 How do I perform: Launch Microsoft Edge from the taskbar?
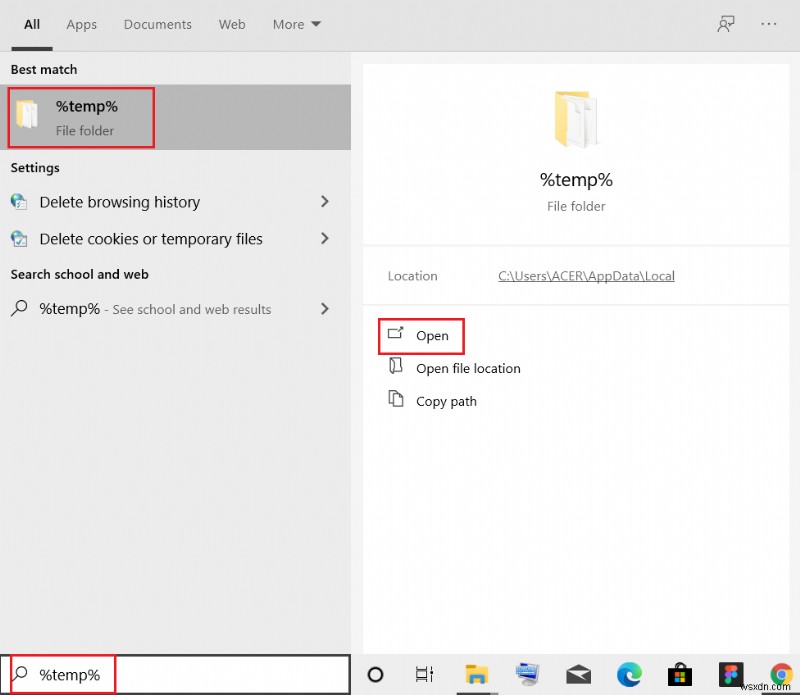coord(629,675)
